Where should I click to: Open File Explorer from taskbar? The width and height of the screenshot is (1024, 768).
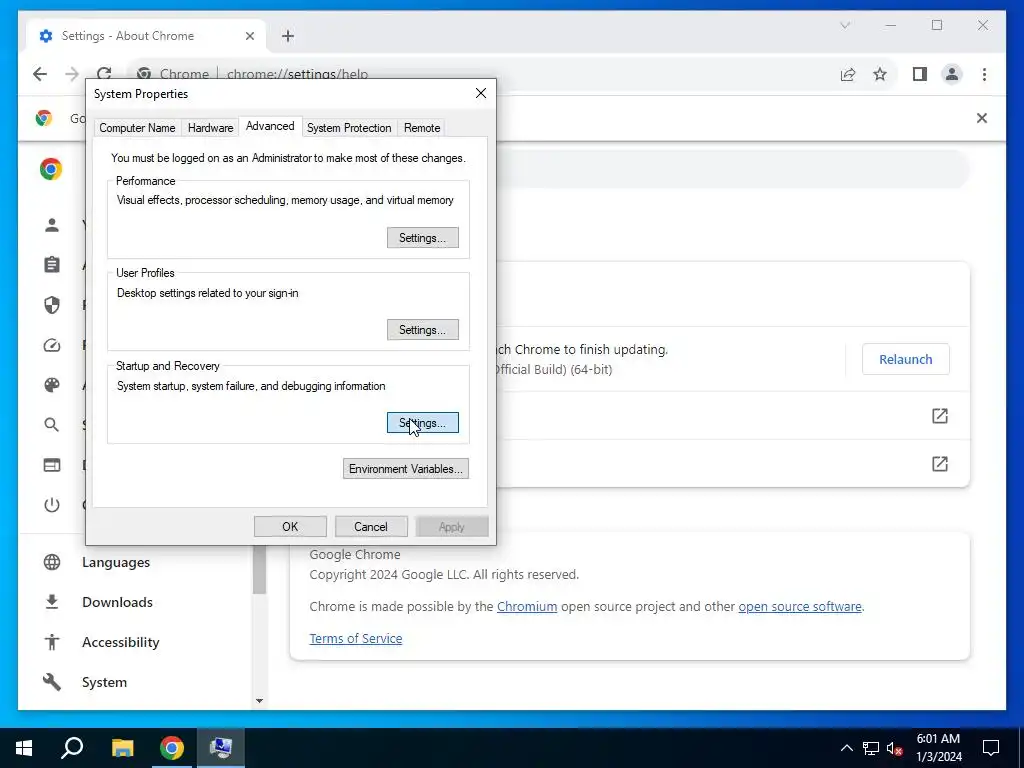(x=122, y=748)
